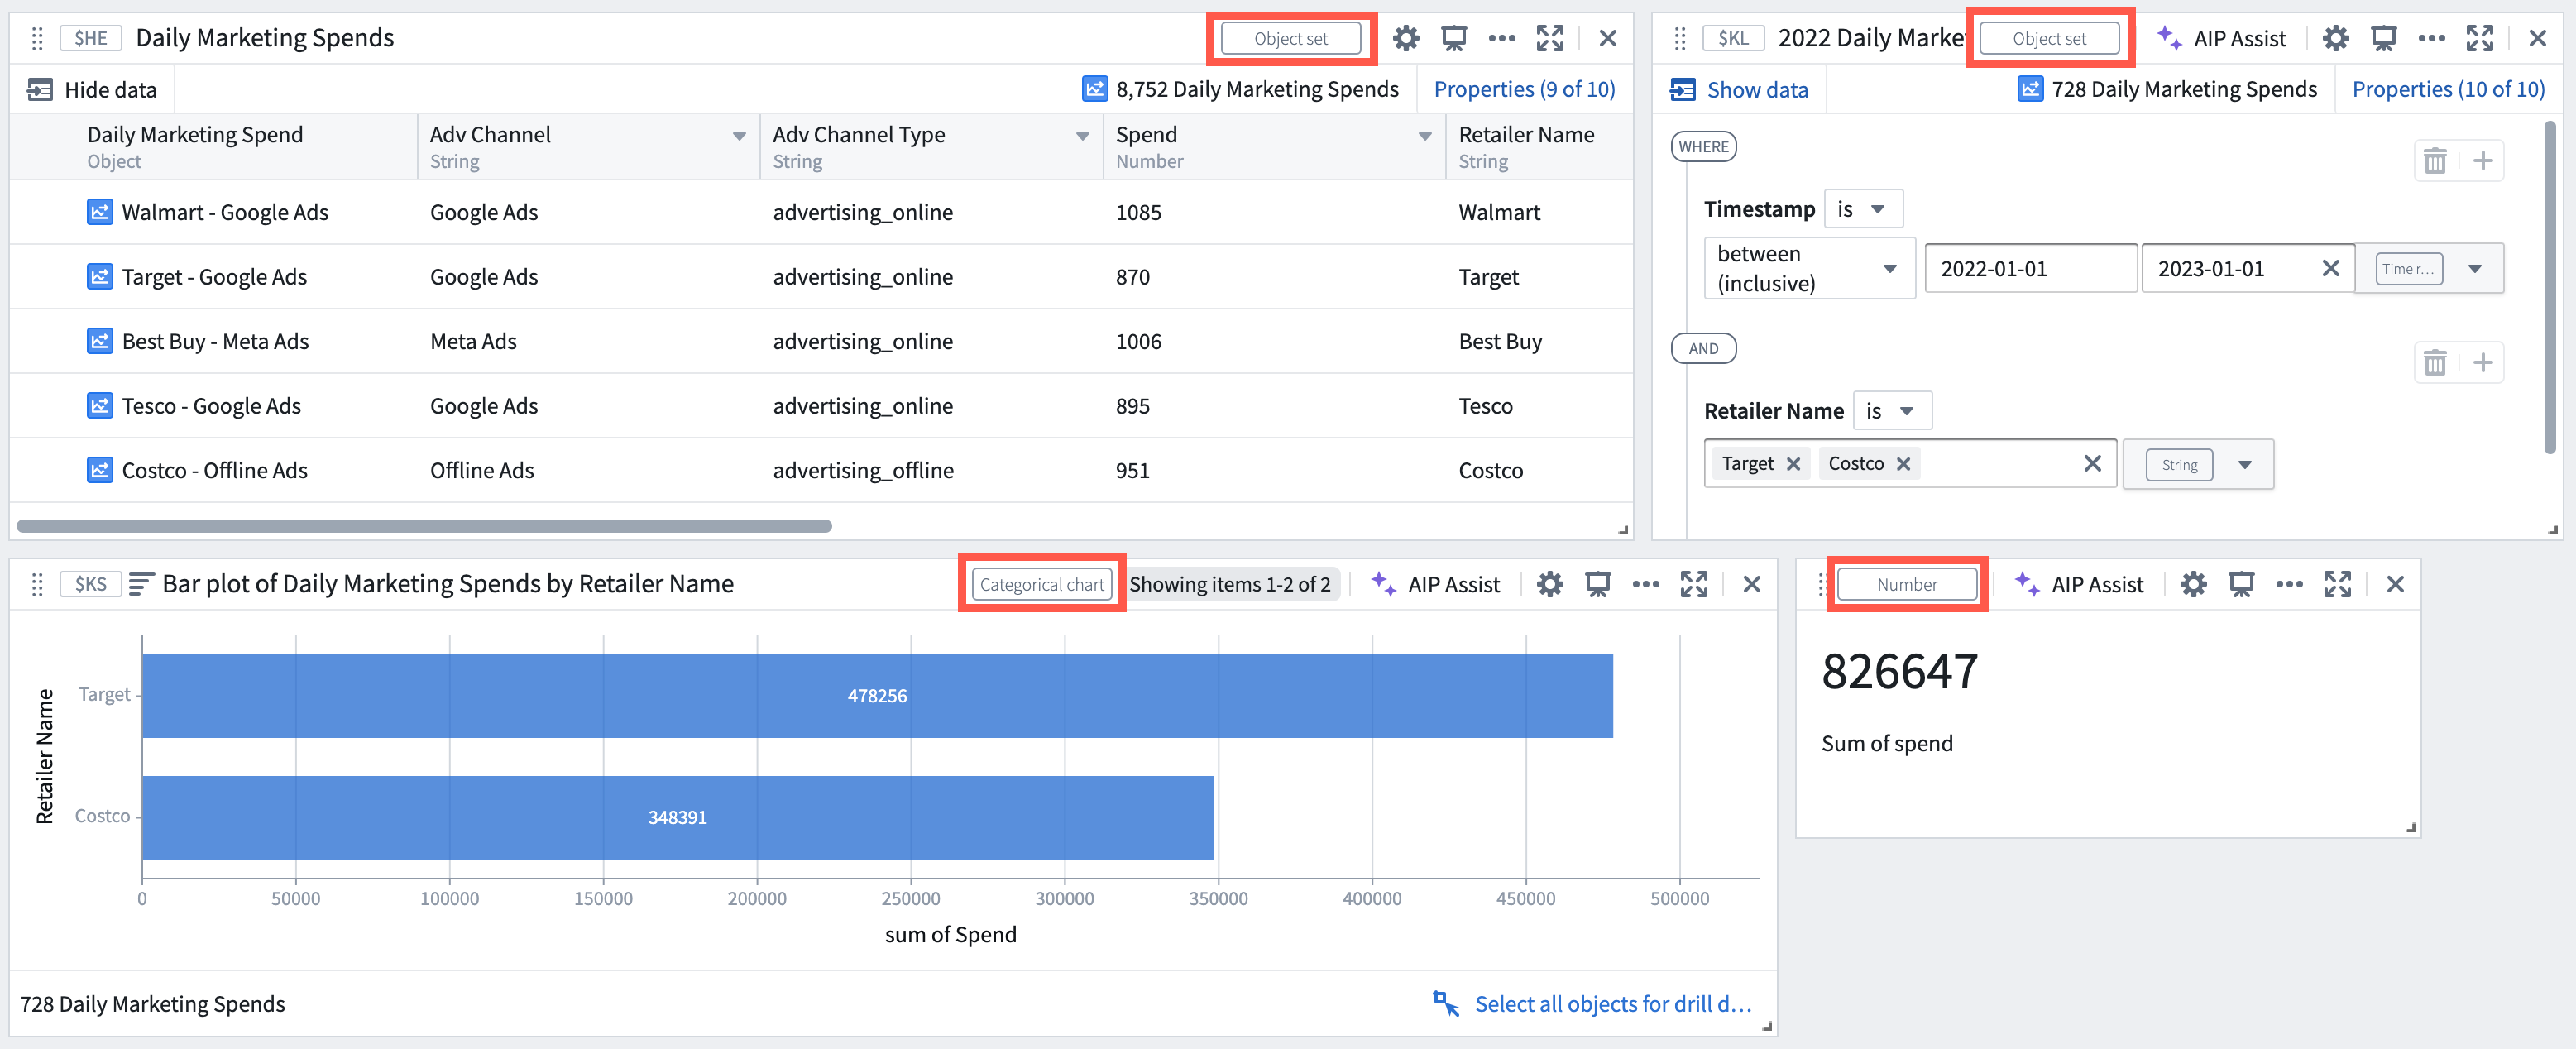Click the display/monitor icon on Daily Marketing Spends

[1454, 36]
